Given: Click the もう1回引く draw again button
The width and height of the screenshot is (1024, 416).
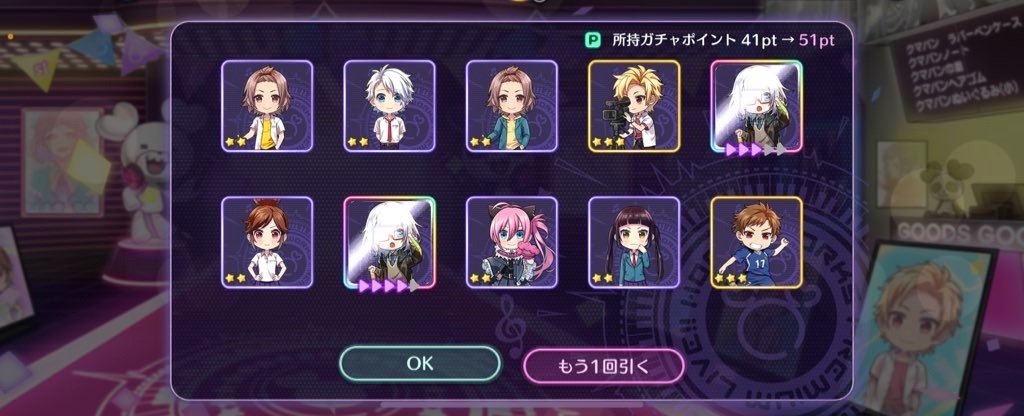Looking at the screenshot, I should pos(603,366).
